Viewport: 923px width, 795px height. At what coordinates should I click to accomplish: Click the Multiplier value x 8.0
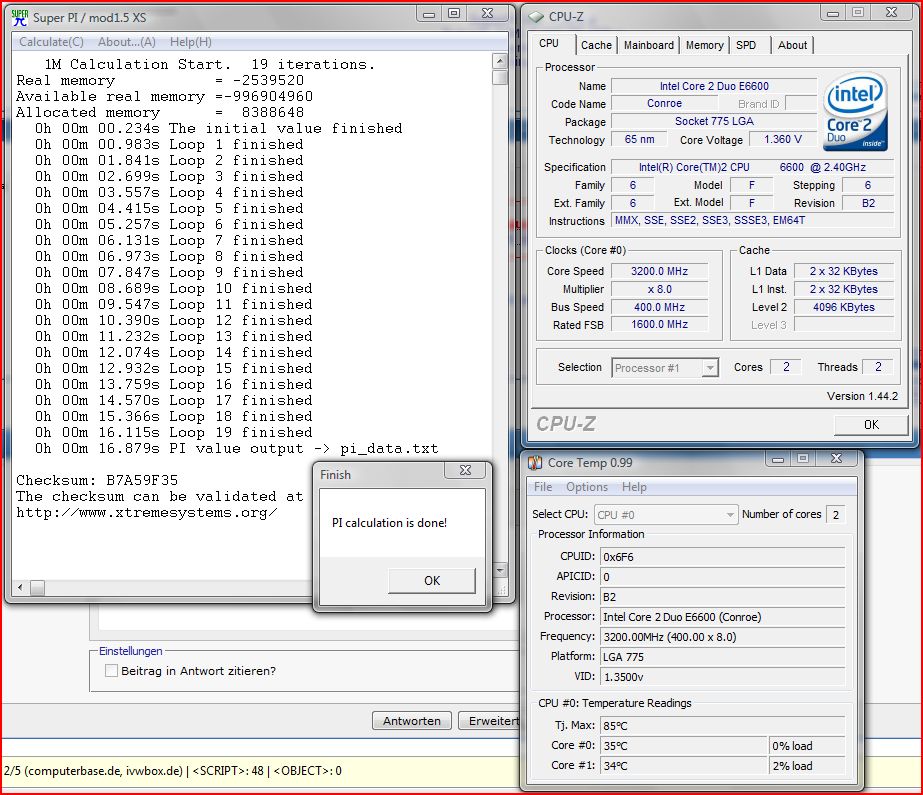point(659,289)
